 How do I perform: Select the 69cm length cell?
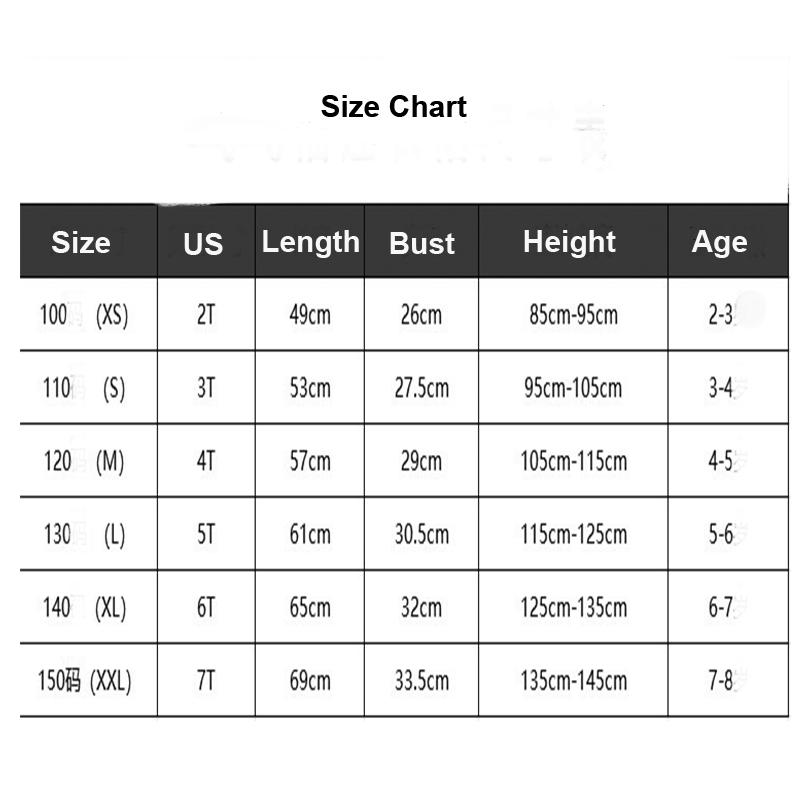[x=310, y=681]
